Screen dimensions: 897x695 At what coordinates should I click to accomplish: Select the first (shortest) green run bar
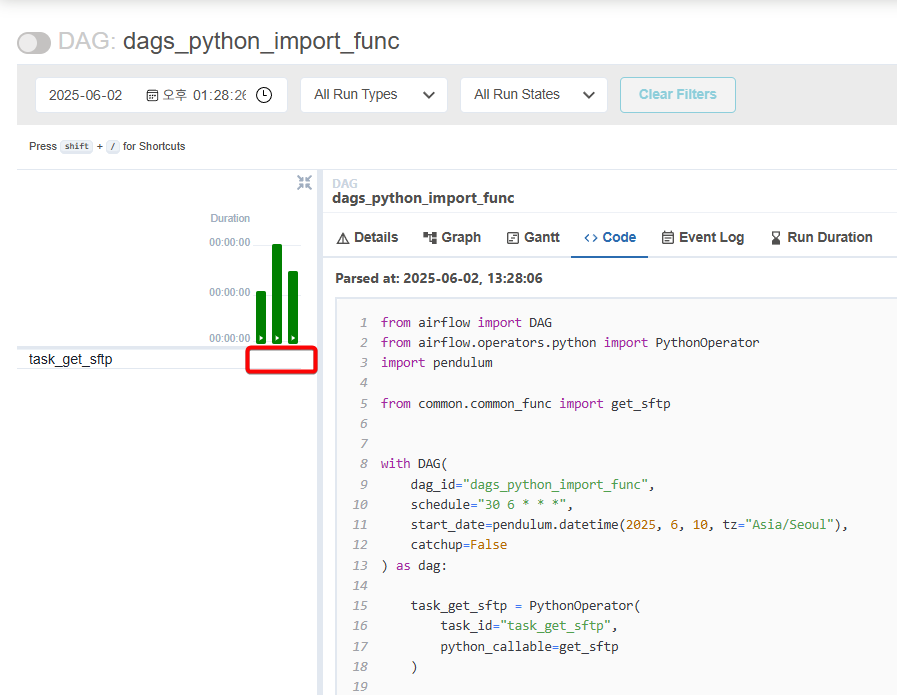261,317
